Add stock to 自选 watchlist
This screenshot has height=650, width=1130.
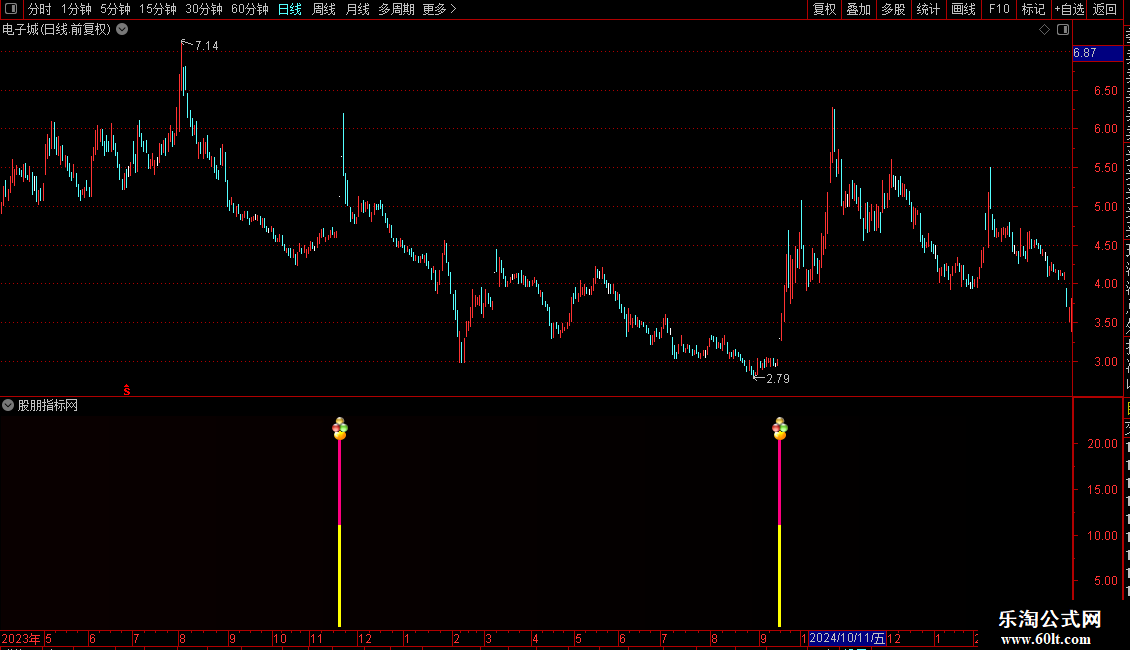point(1069,9)
